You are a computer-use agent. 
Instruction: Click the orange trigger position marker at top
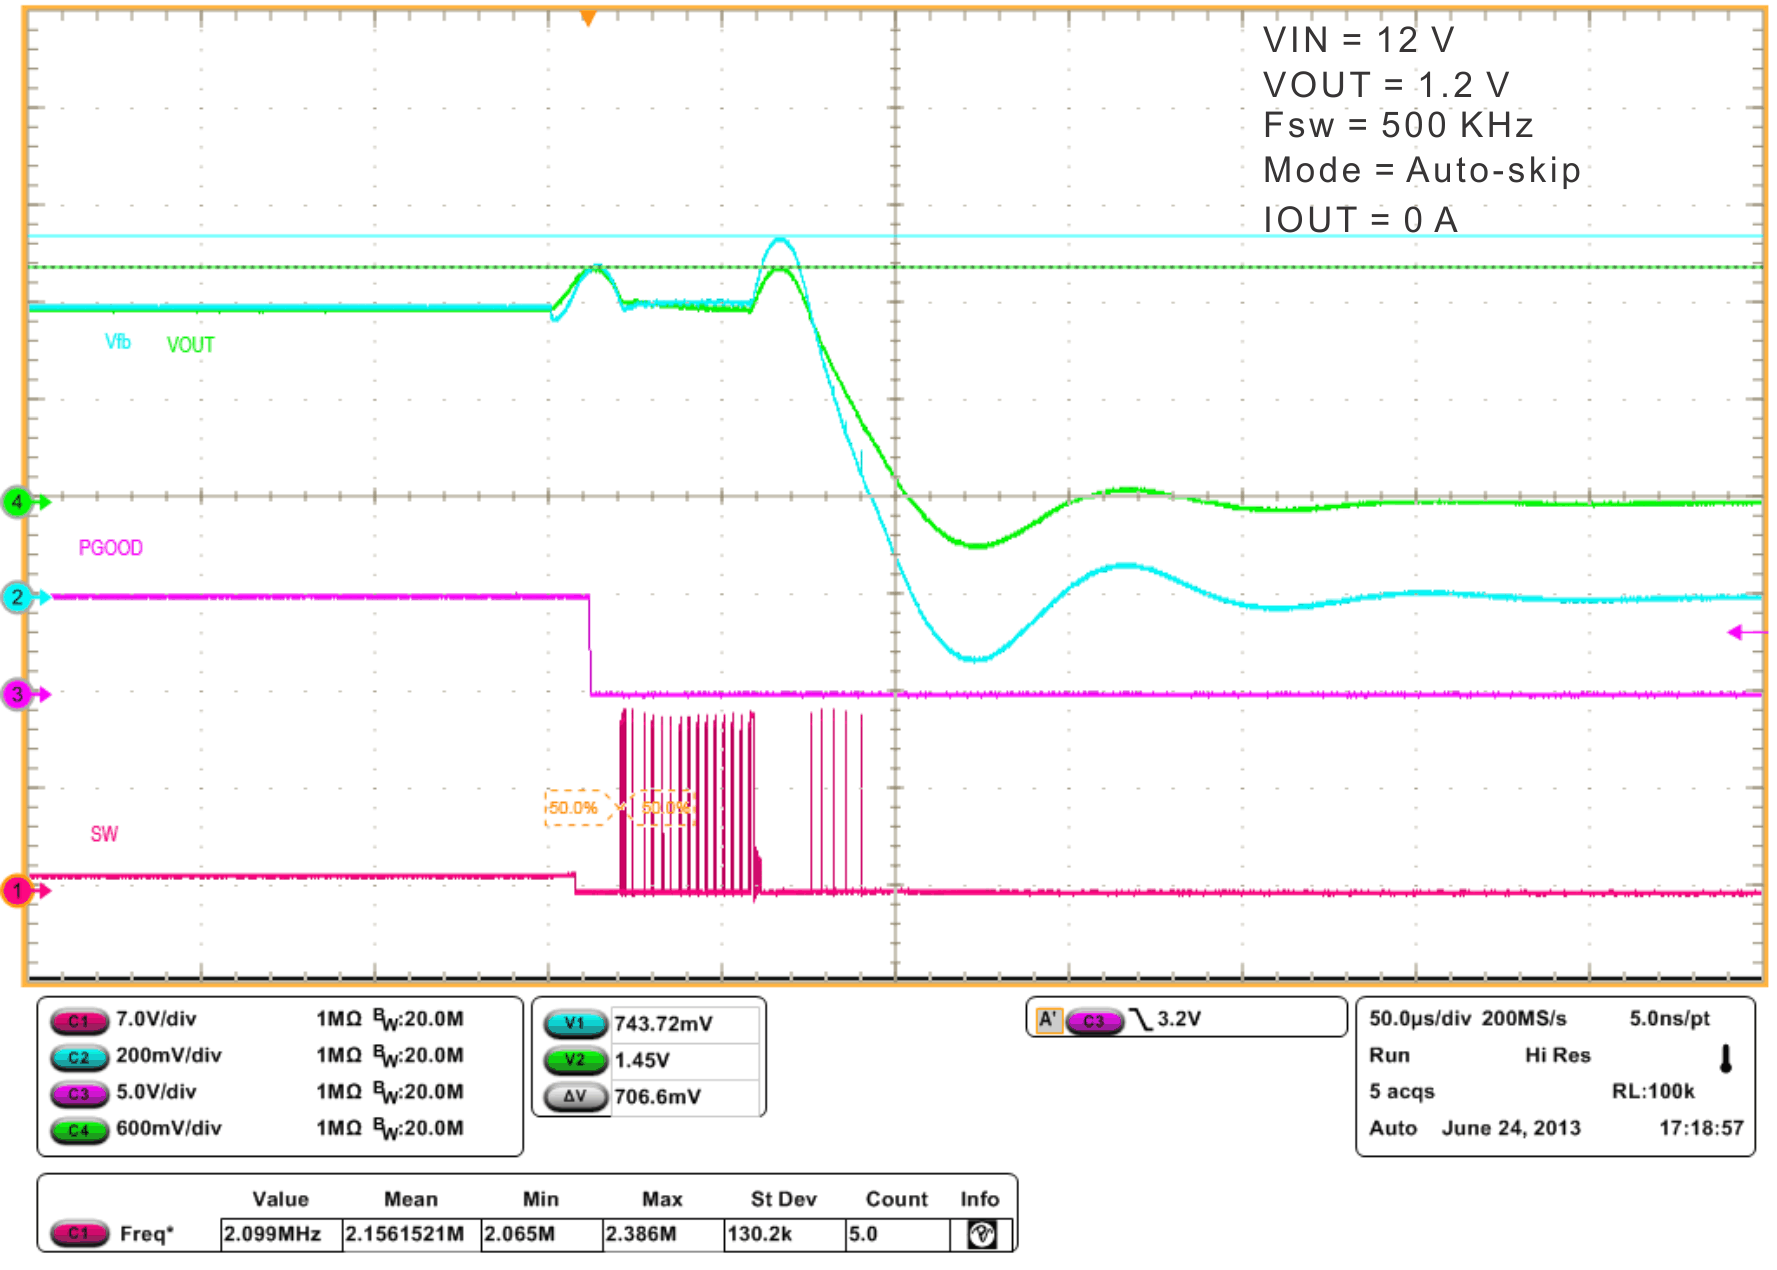pyautogui.click(x=588, y=18)
